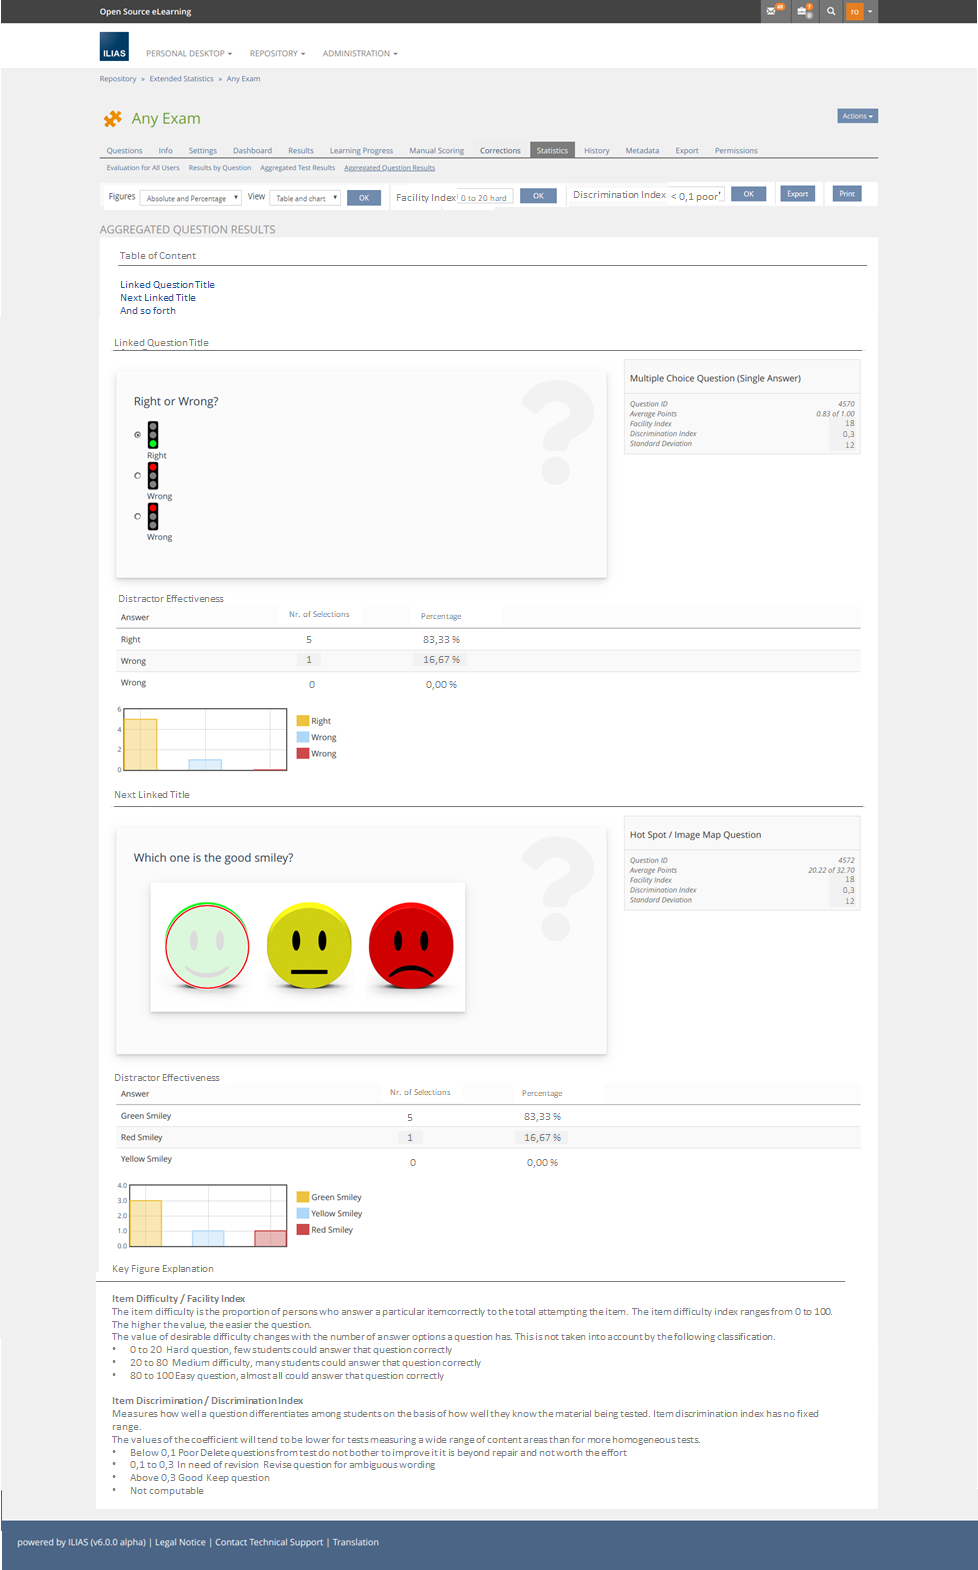Click the blue 'Yellow Smiley' legend swatch

[x=303, y=1213]
